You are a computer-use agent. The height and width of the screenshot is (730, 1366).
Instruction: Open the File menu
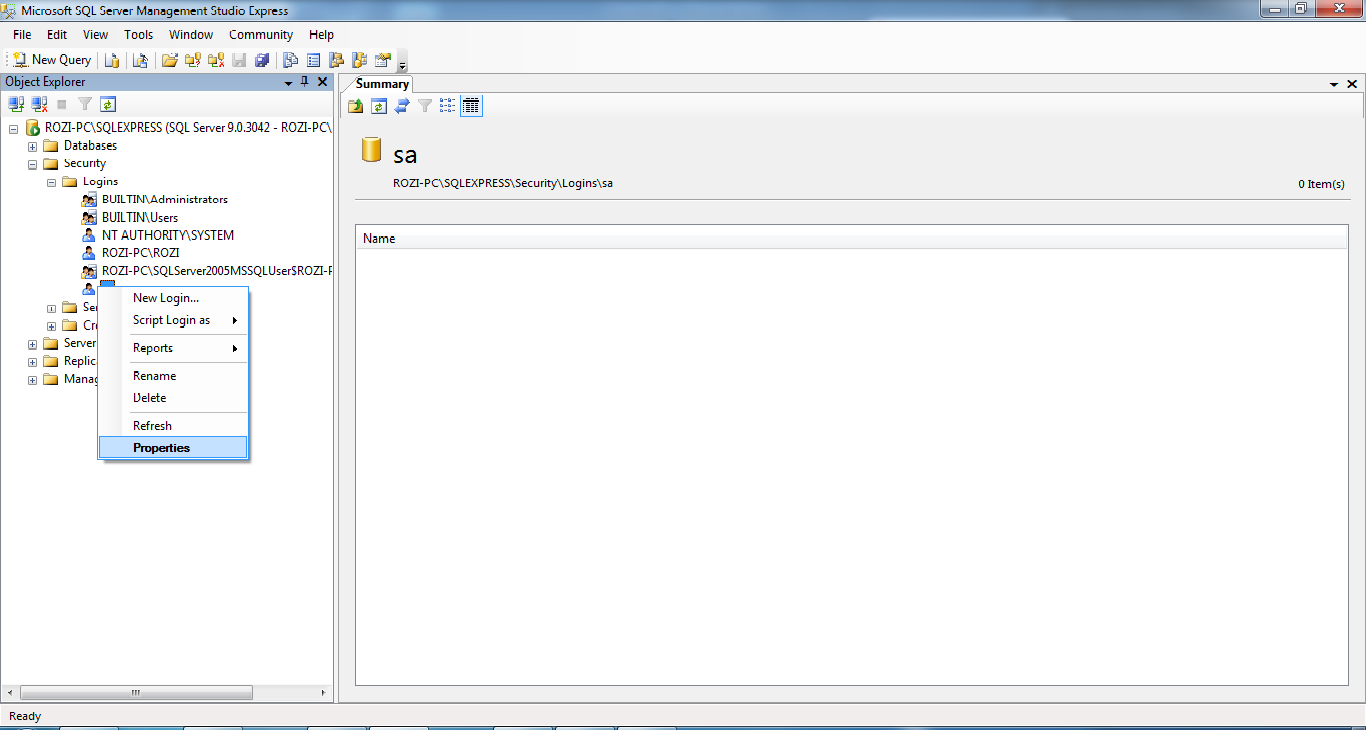(x=22, y=35)
